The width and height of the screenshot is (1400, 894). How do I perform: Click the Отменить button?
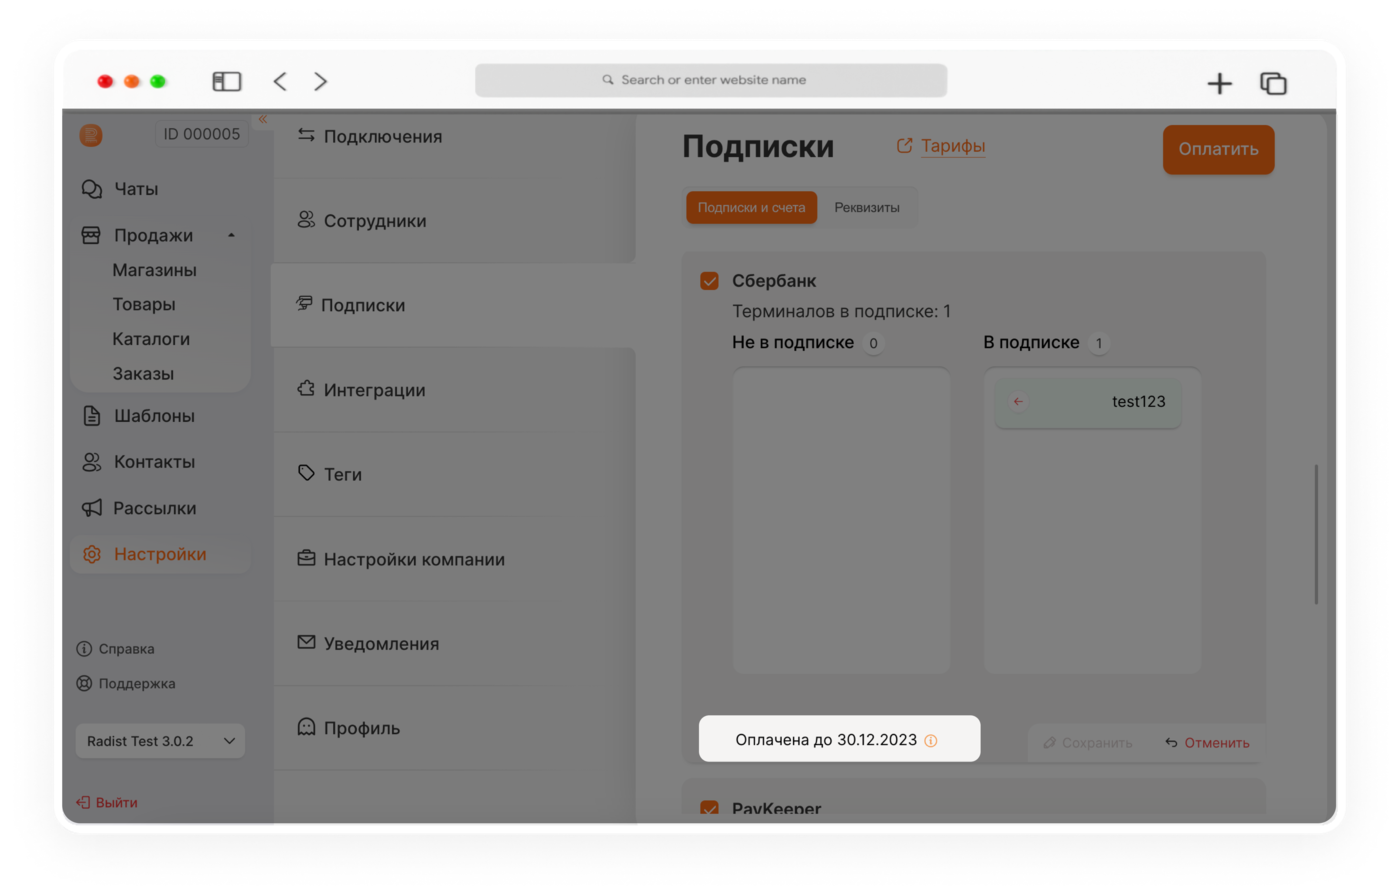point(1207,743)
